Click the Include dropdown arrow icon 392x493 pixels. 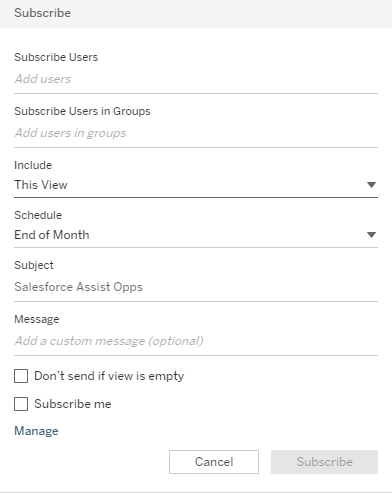[x=371, y=185]
